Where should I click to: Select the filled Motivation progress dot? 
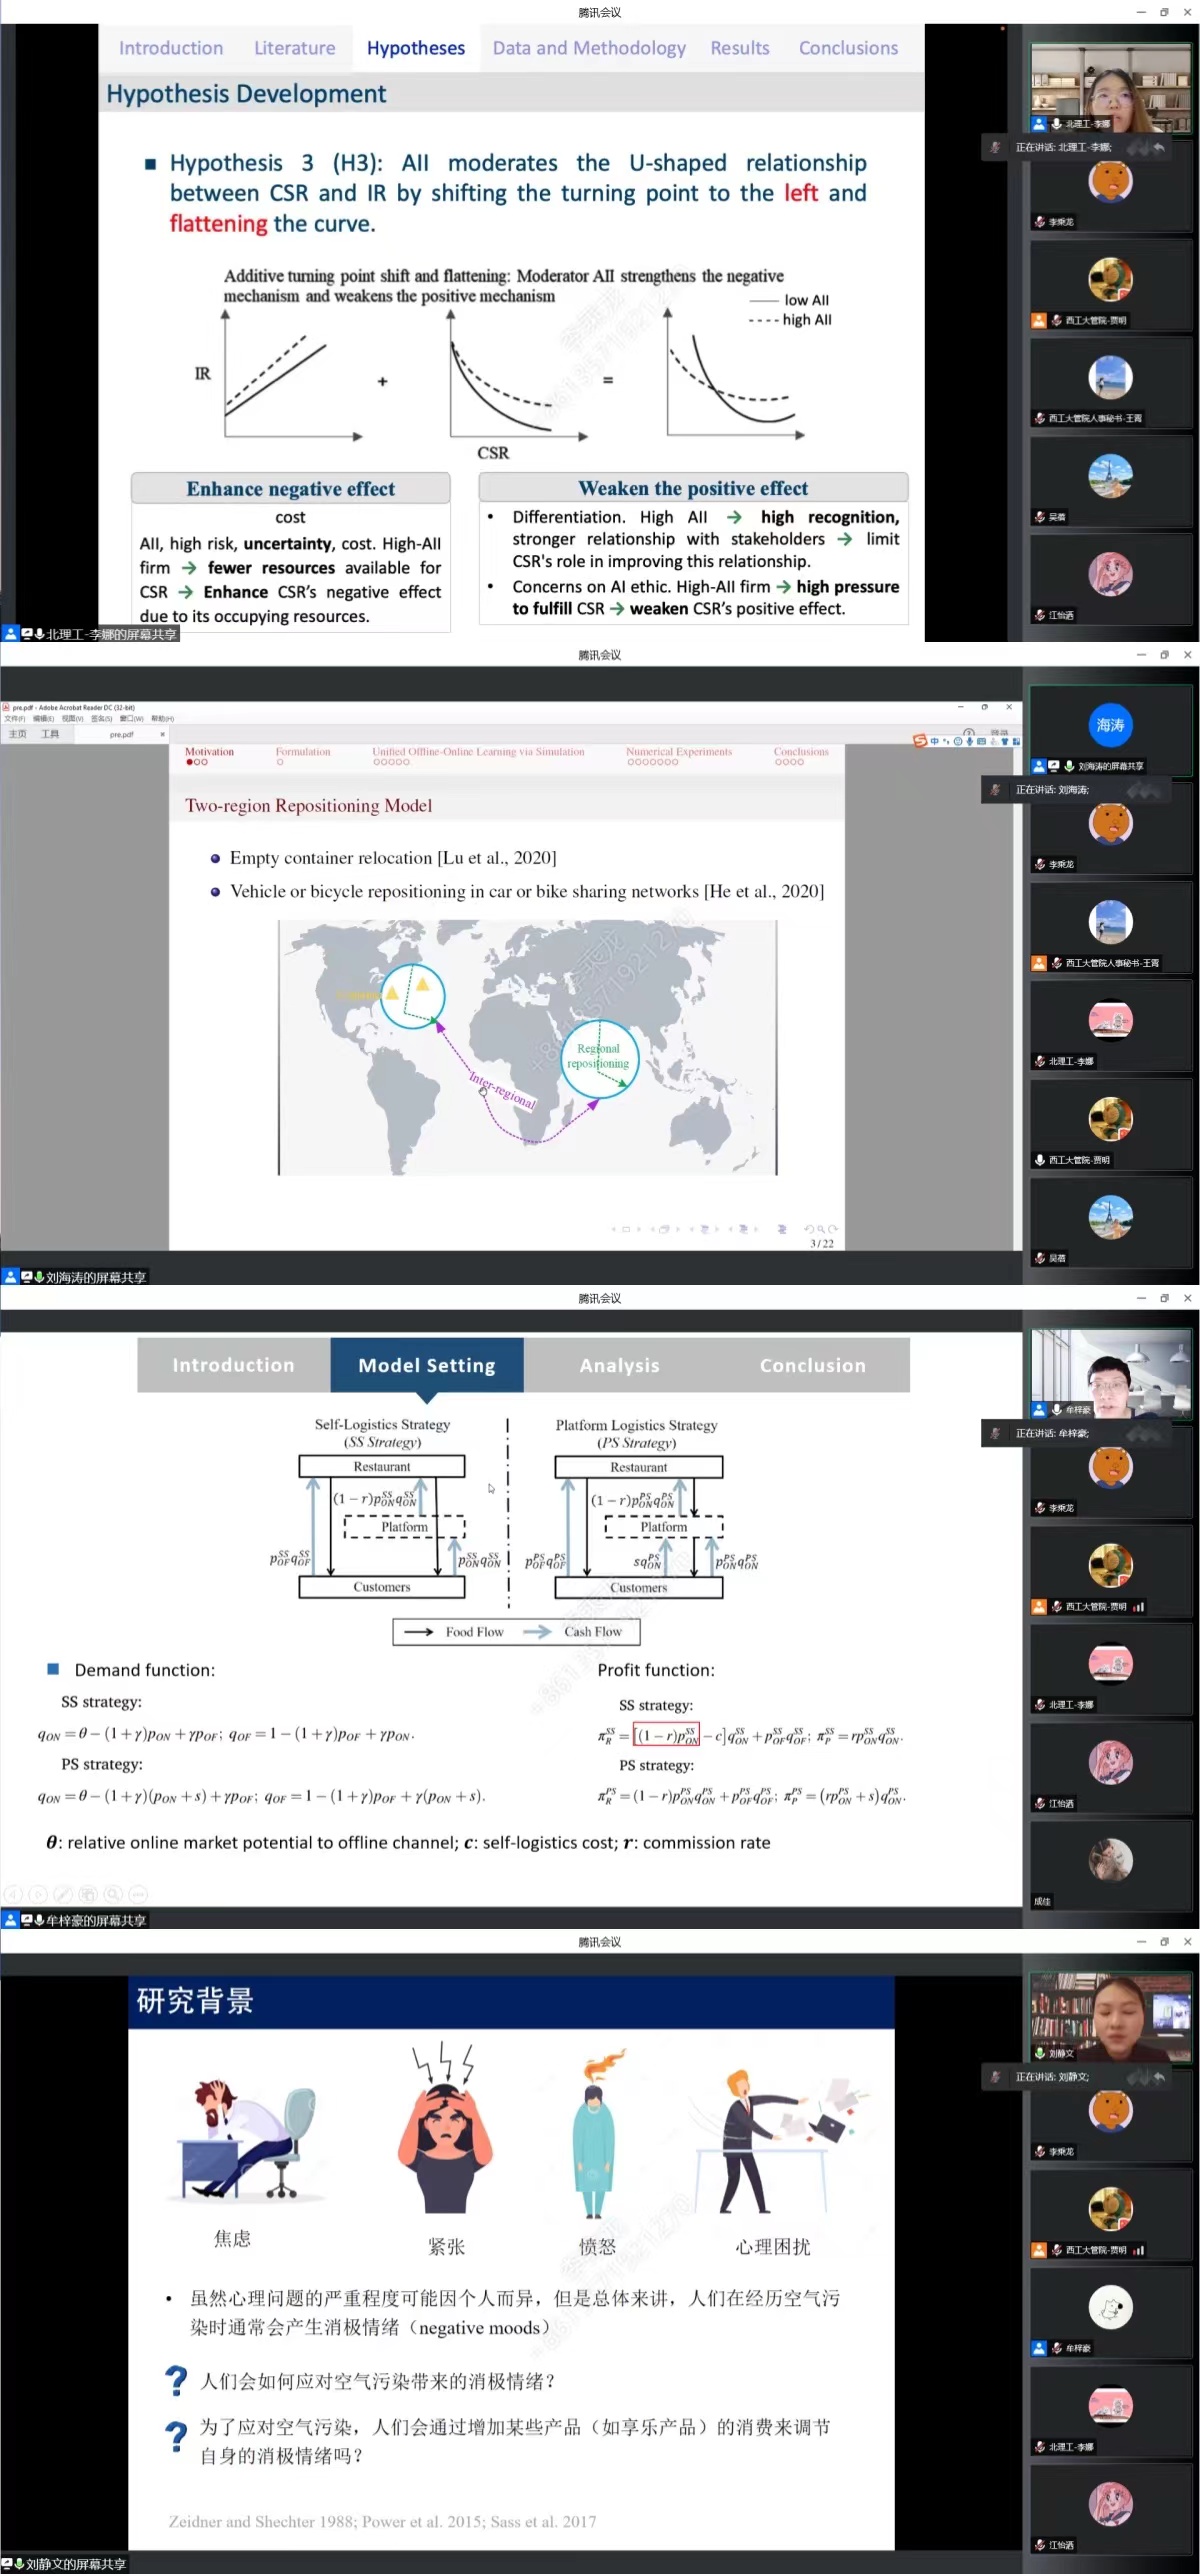(x=189, y=762)
